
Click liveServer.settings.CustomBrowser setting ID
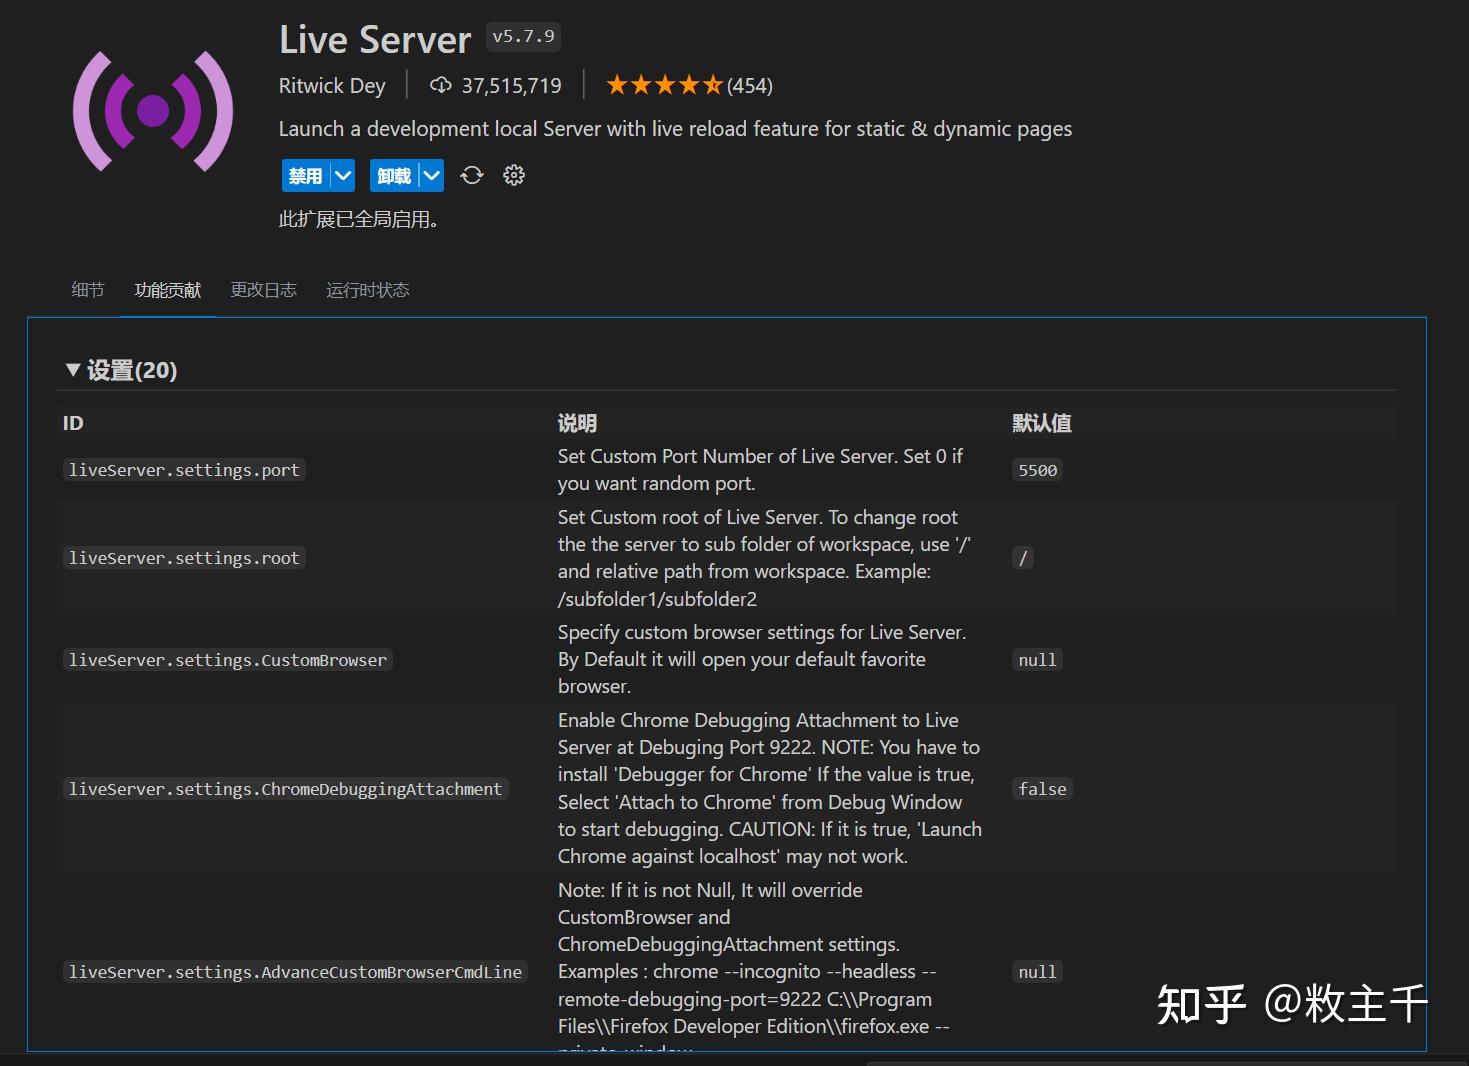point(228,660)
